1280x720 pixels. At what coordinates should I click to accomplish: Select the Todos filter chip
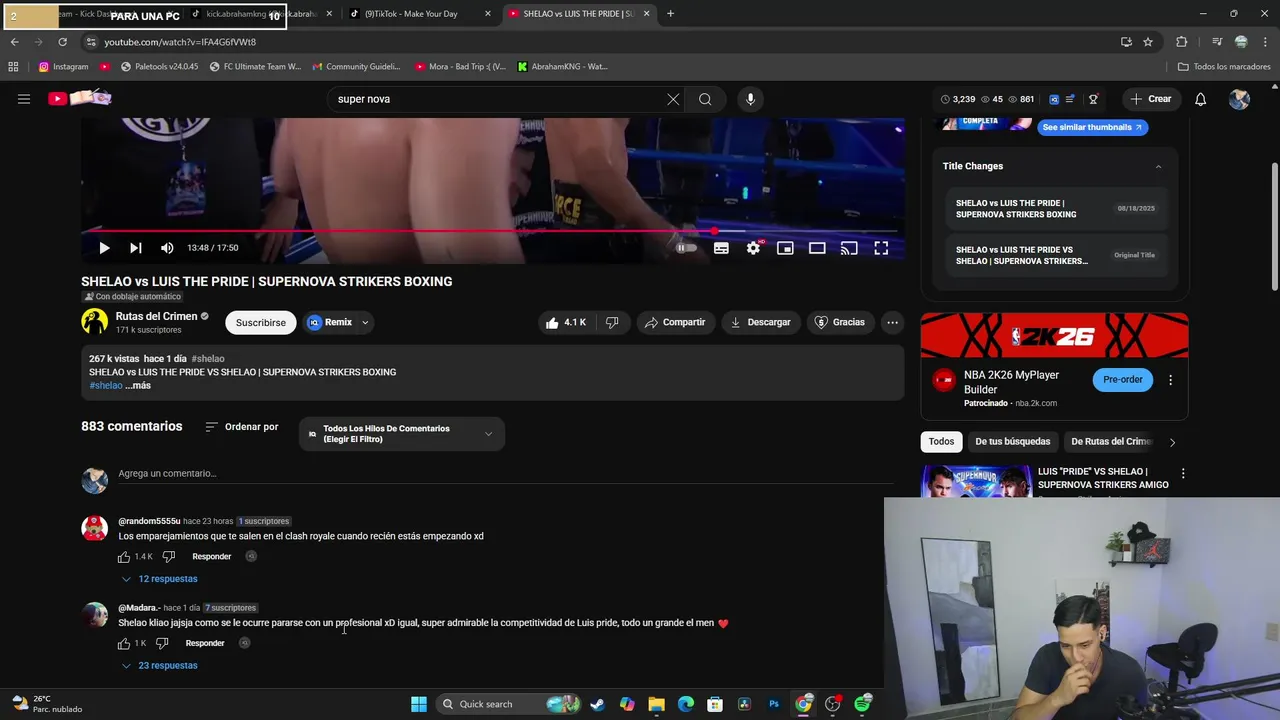click(941, 441)
